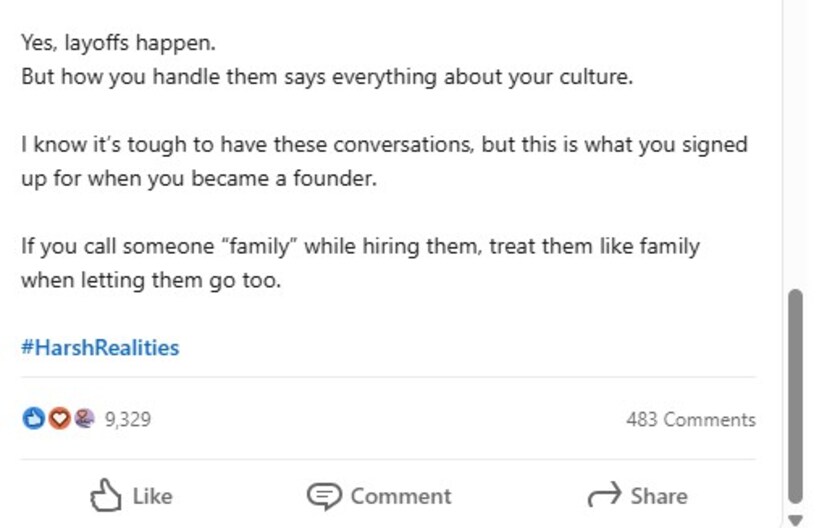Click the empty scrollbar track above thumb
The image size is (827, 528).
pyautogui.click(x=795, y=150)
